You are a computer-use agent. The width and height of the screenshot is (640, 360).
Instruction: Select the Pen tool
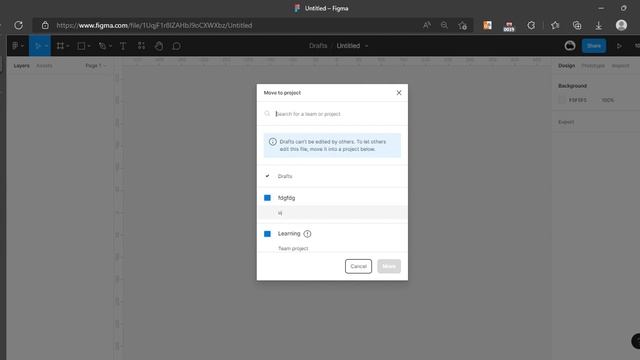tap(102, 46)
